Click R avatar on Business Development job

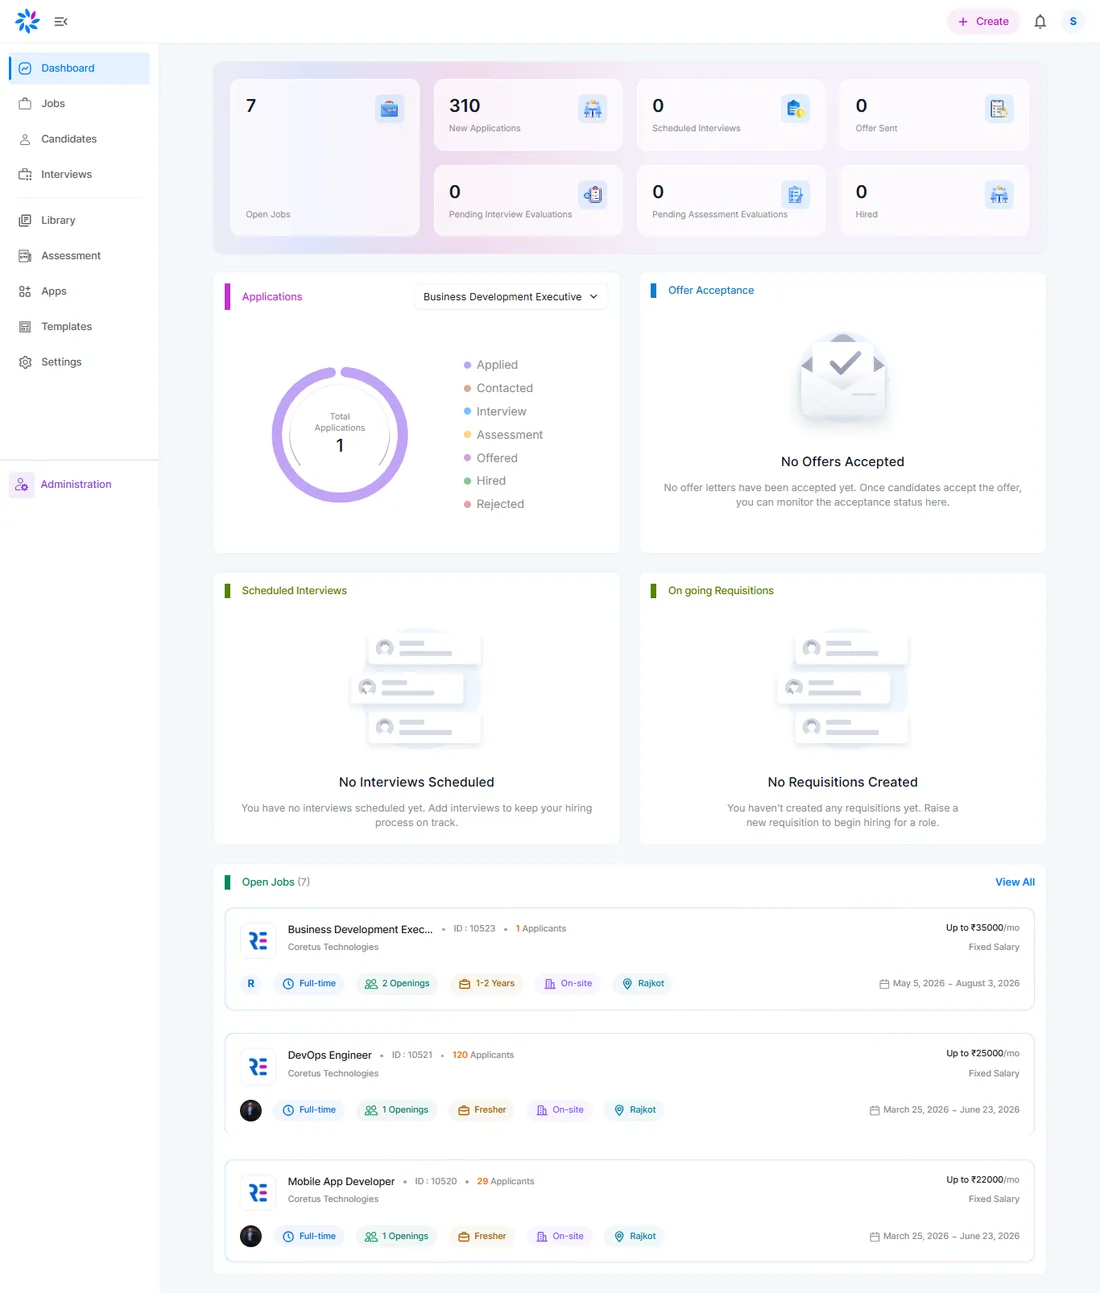point(251,984)
